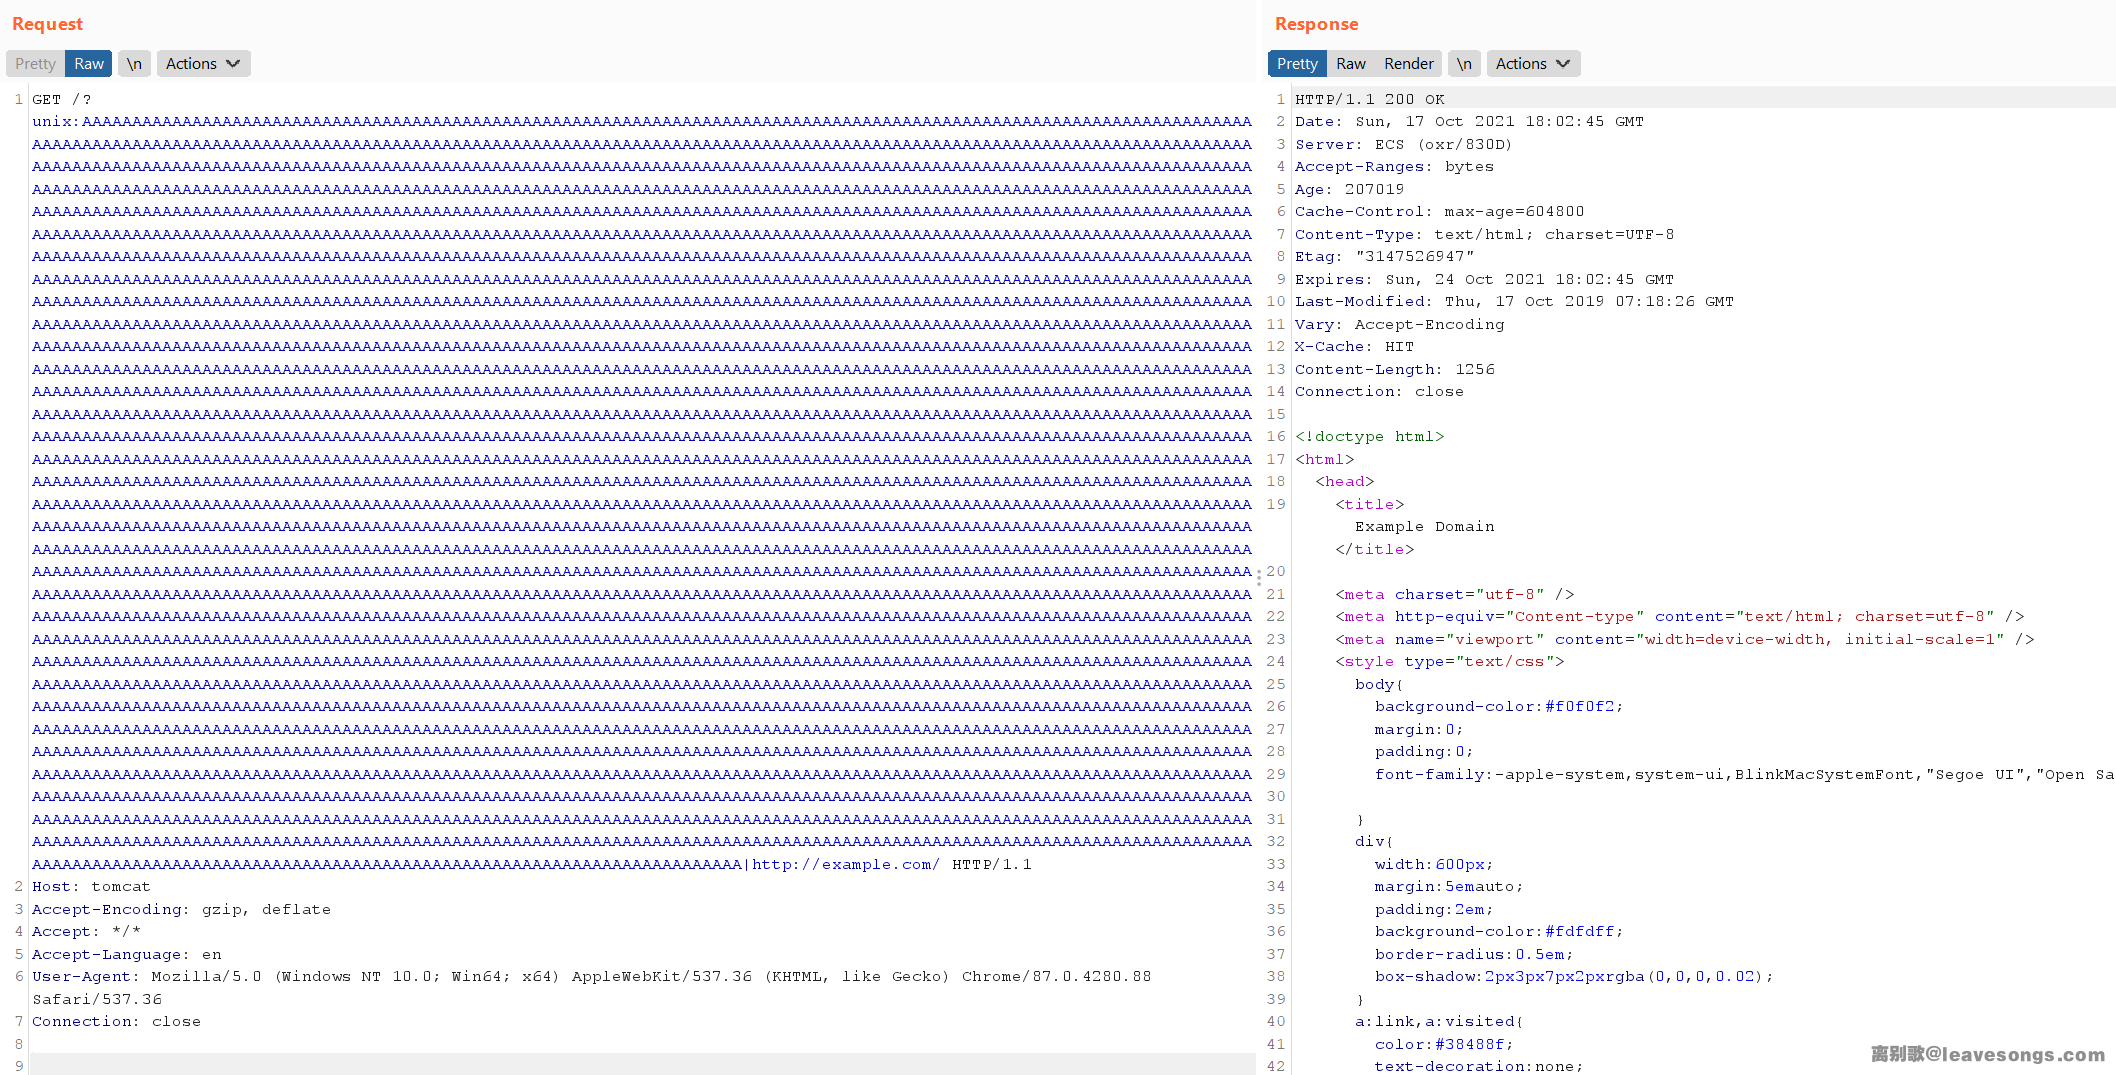
Task: Click the background-color #f0f0f2 value in response
Action: point(1579,707)
